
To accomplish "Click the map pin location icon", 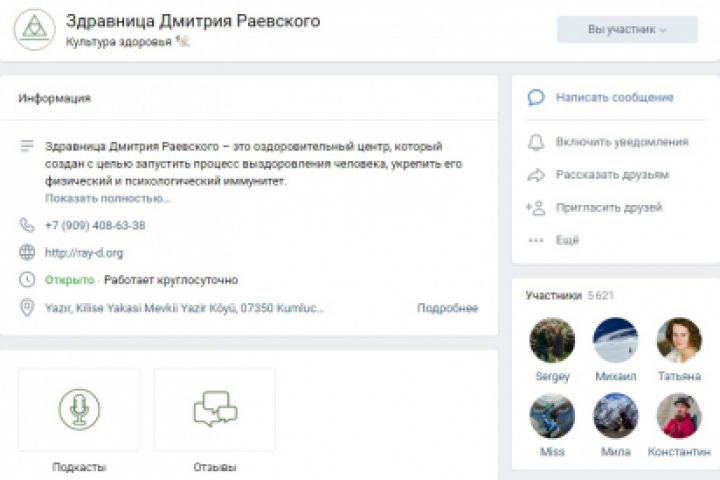I will 27,308.
